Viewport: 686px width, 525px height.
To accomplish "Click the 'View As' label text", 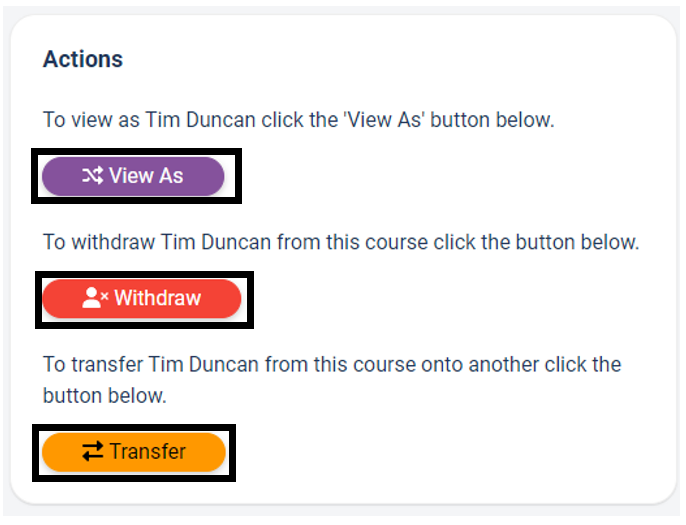I will pos(146,176).
